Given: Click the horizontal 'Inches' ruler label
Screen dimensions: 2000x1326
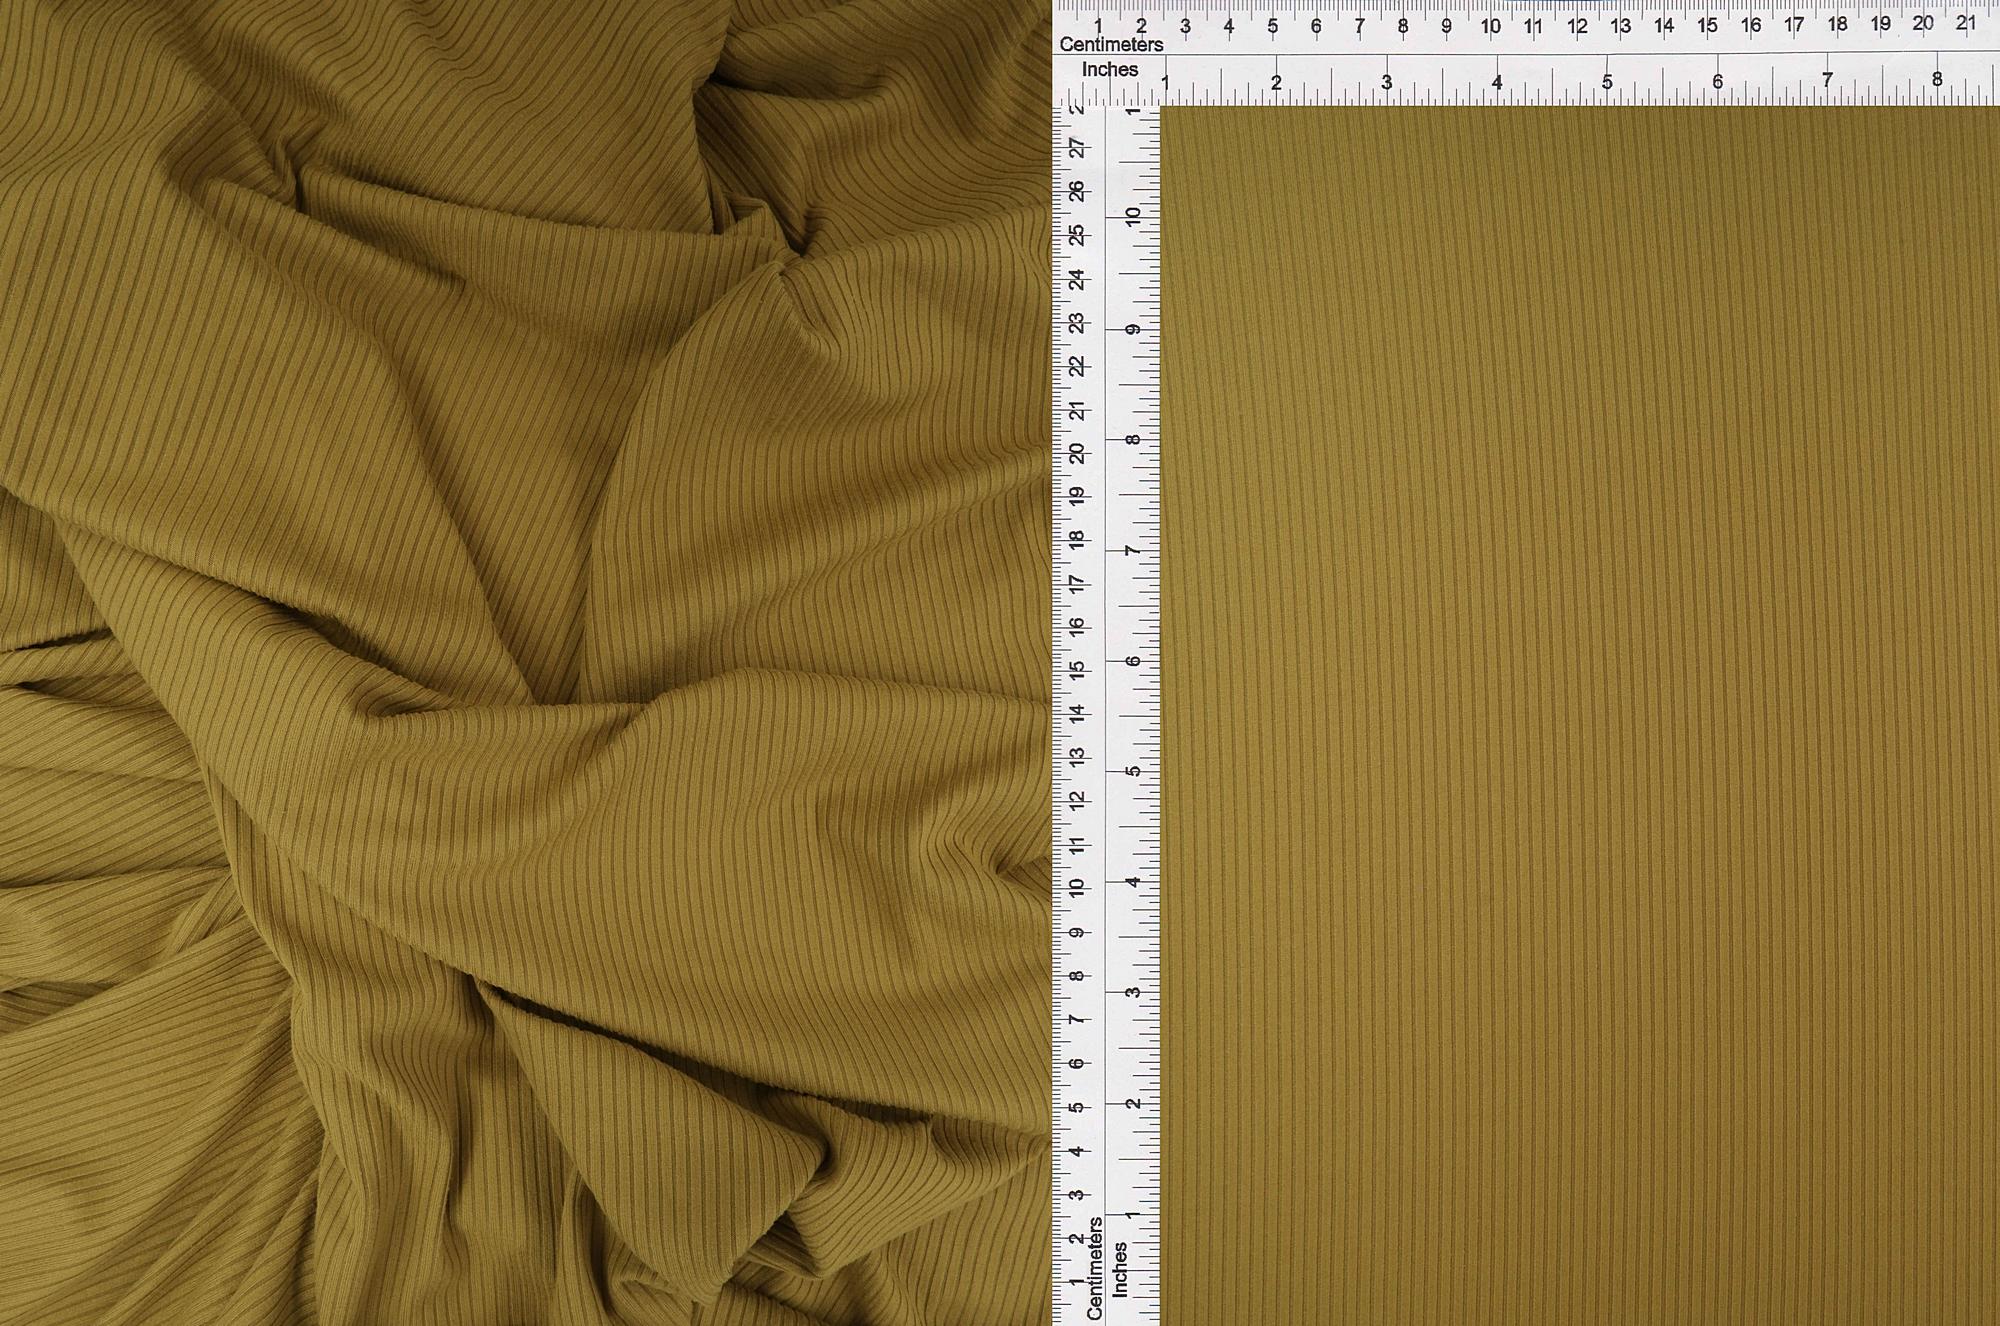Looking at the screenshot, I should point(1110,69).
